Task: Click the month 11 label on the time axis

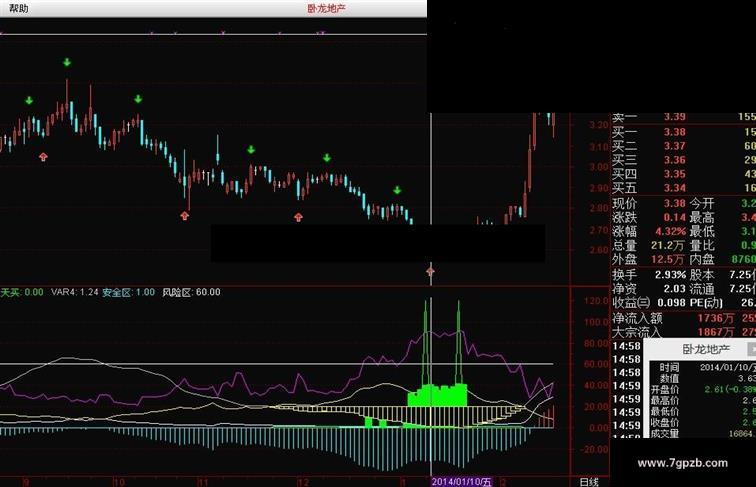Action: (202, 482)
